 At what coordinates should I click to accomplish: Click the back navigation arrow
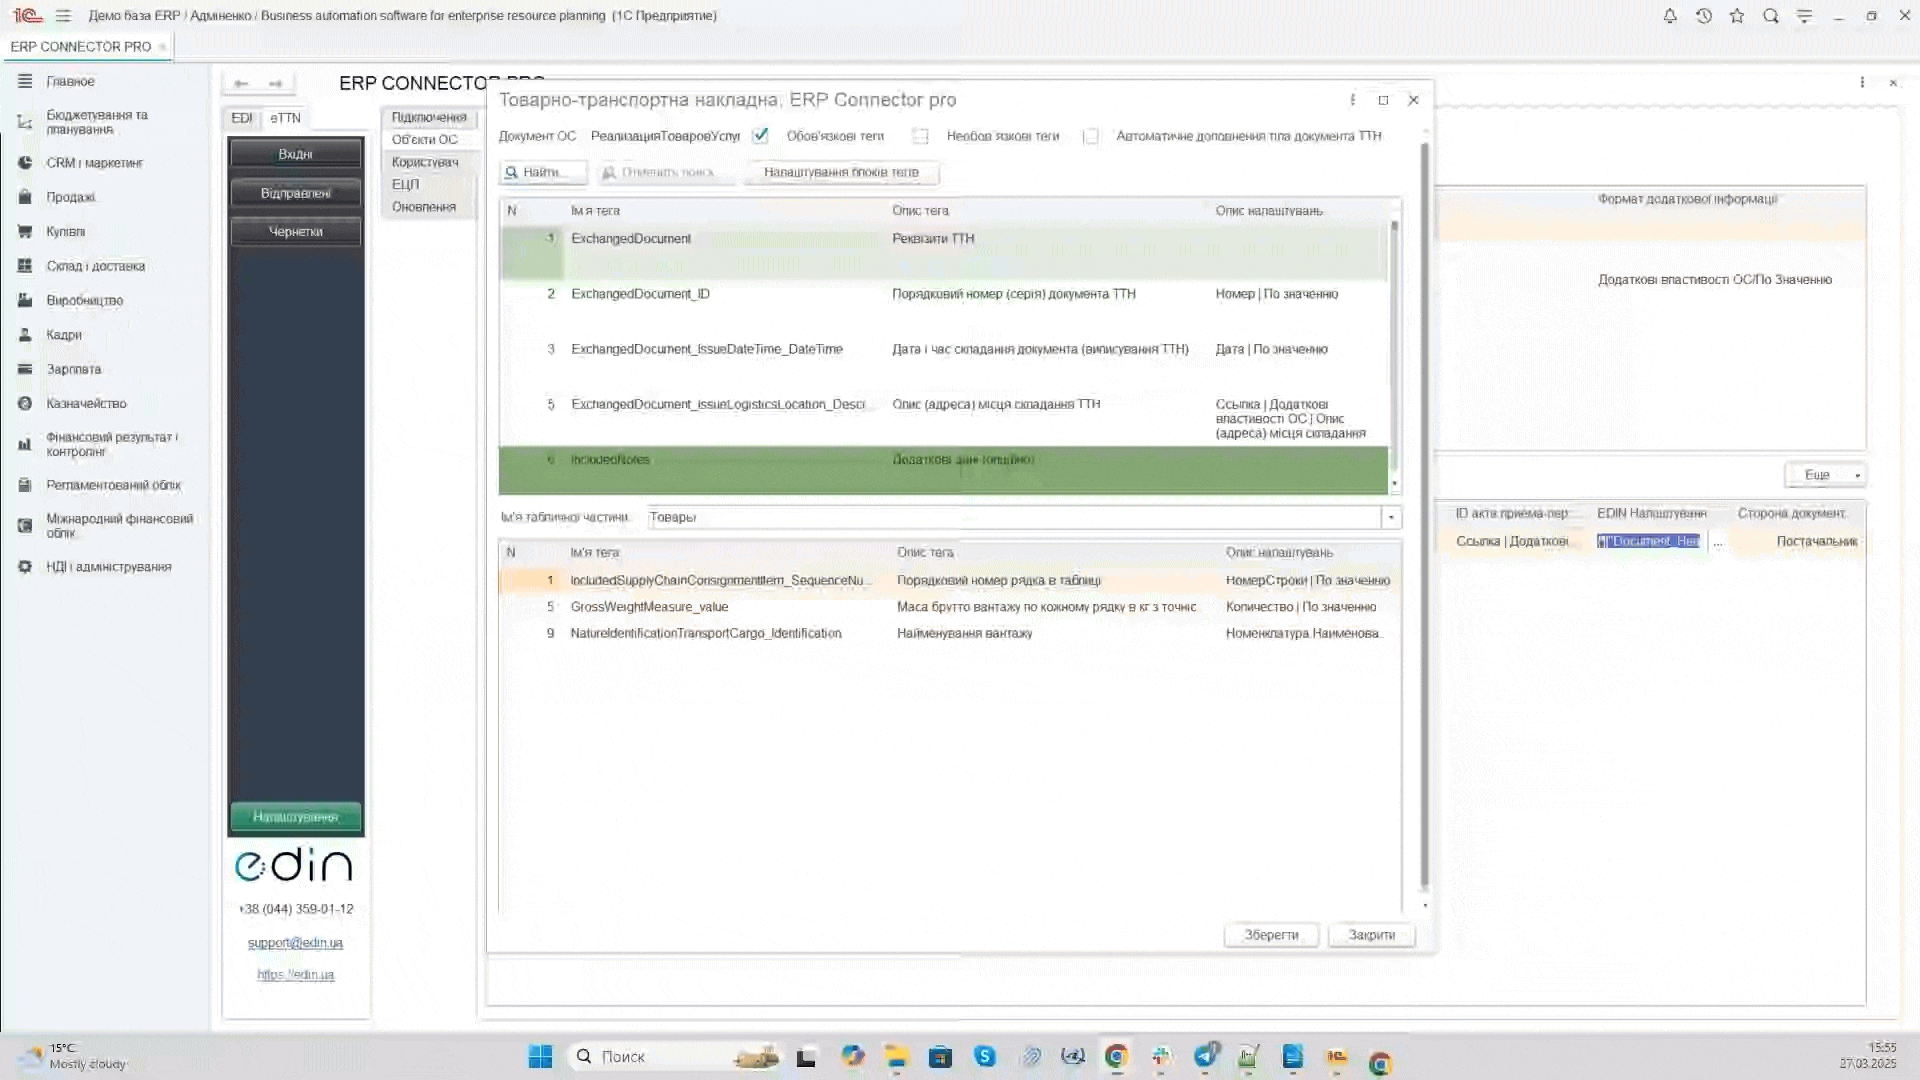[x=241, y=83]
